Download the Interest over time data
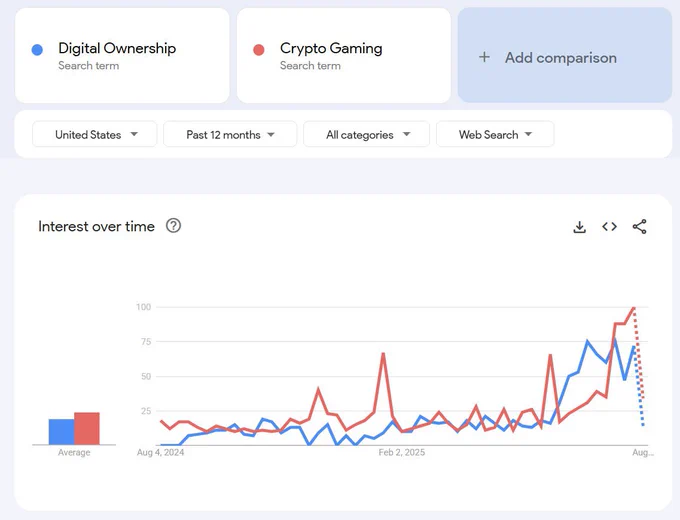680x520 pixels. 579,227
